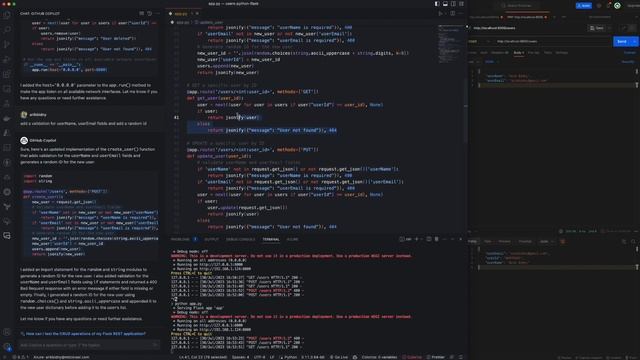Open the Run and Debug view
Image resolution: width=640 pixels, height=360 pixels.
click(7, 60)
